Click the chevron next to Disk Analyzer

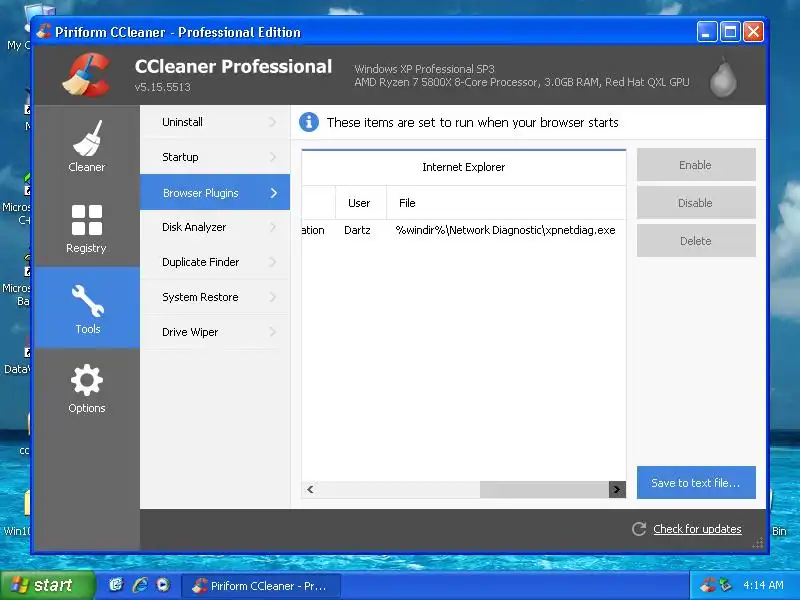pos(273,227)
